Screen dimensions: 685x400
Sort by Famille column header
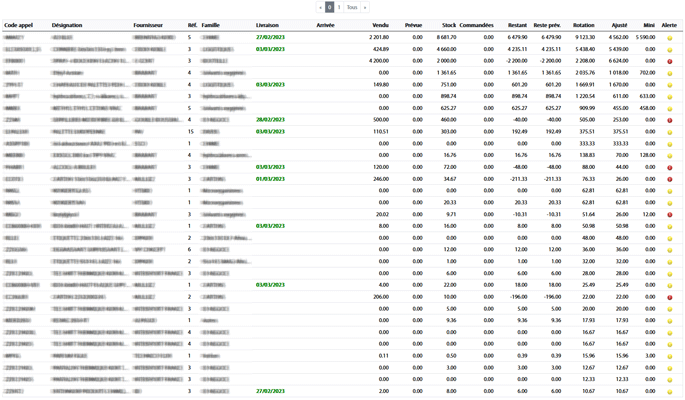[211, 25]
